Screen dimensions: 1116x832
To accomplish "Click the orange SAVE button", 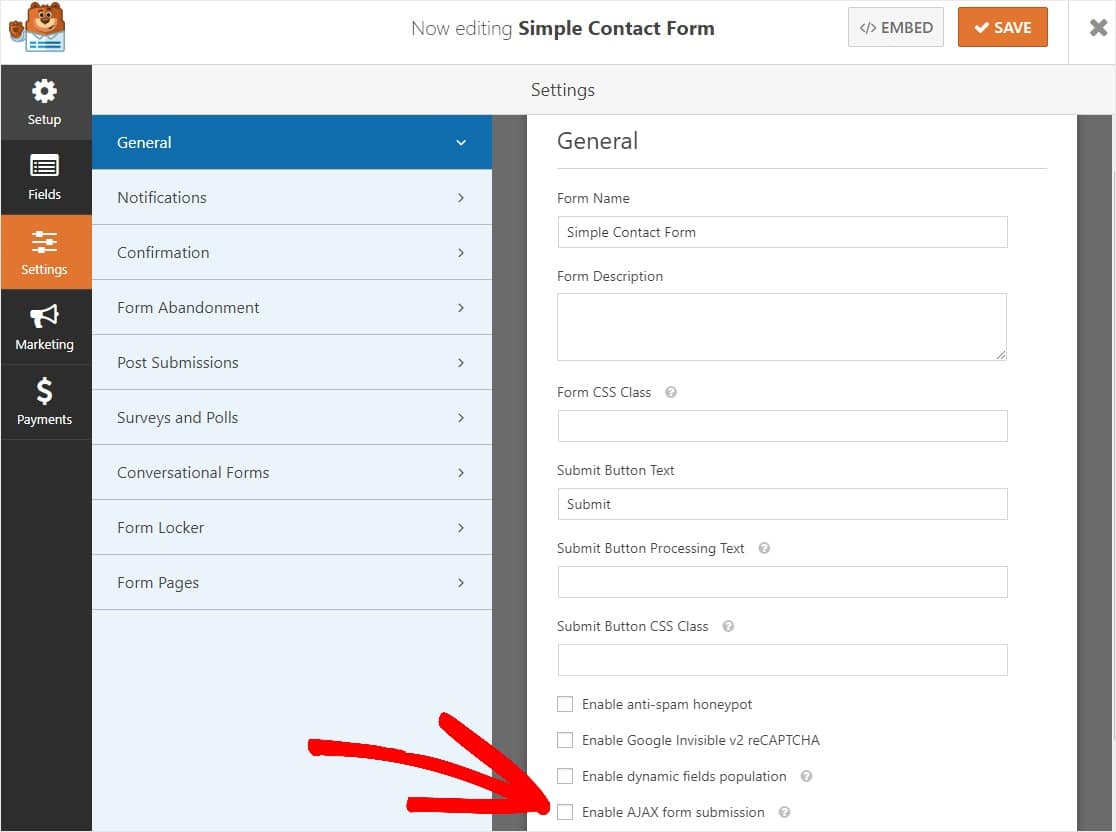I will (x=1002, y=28).
